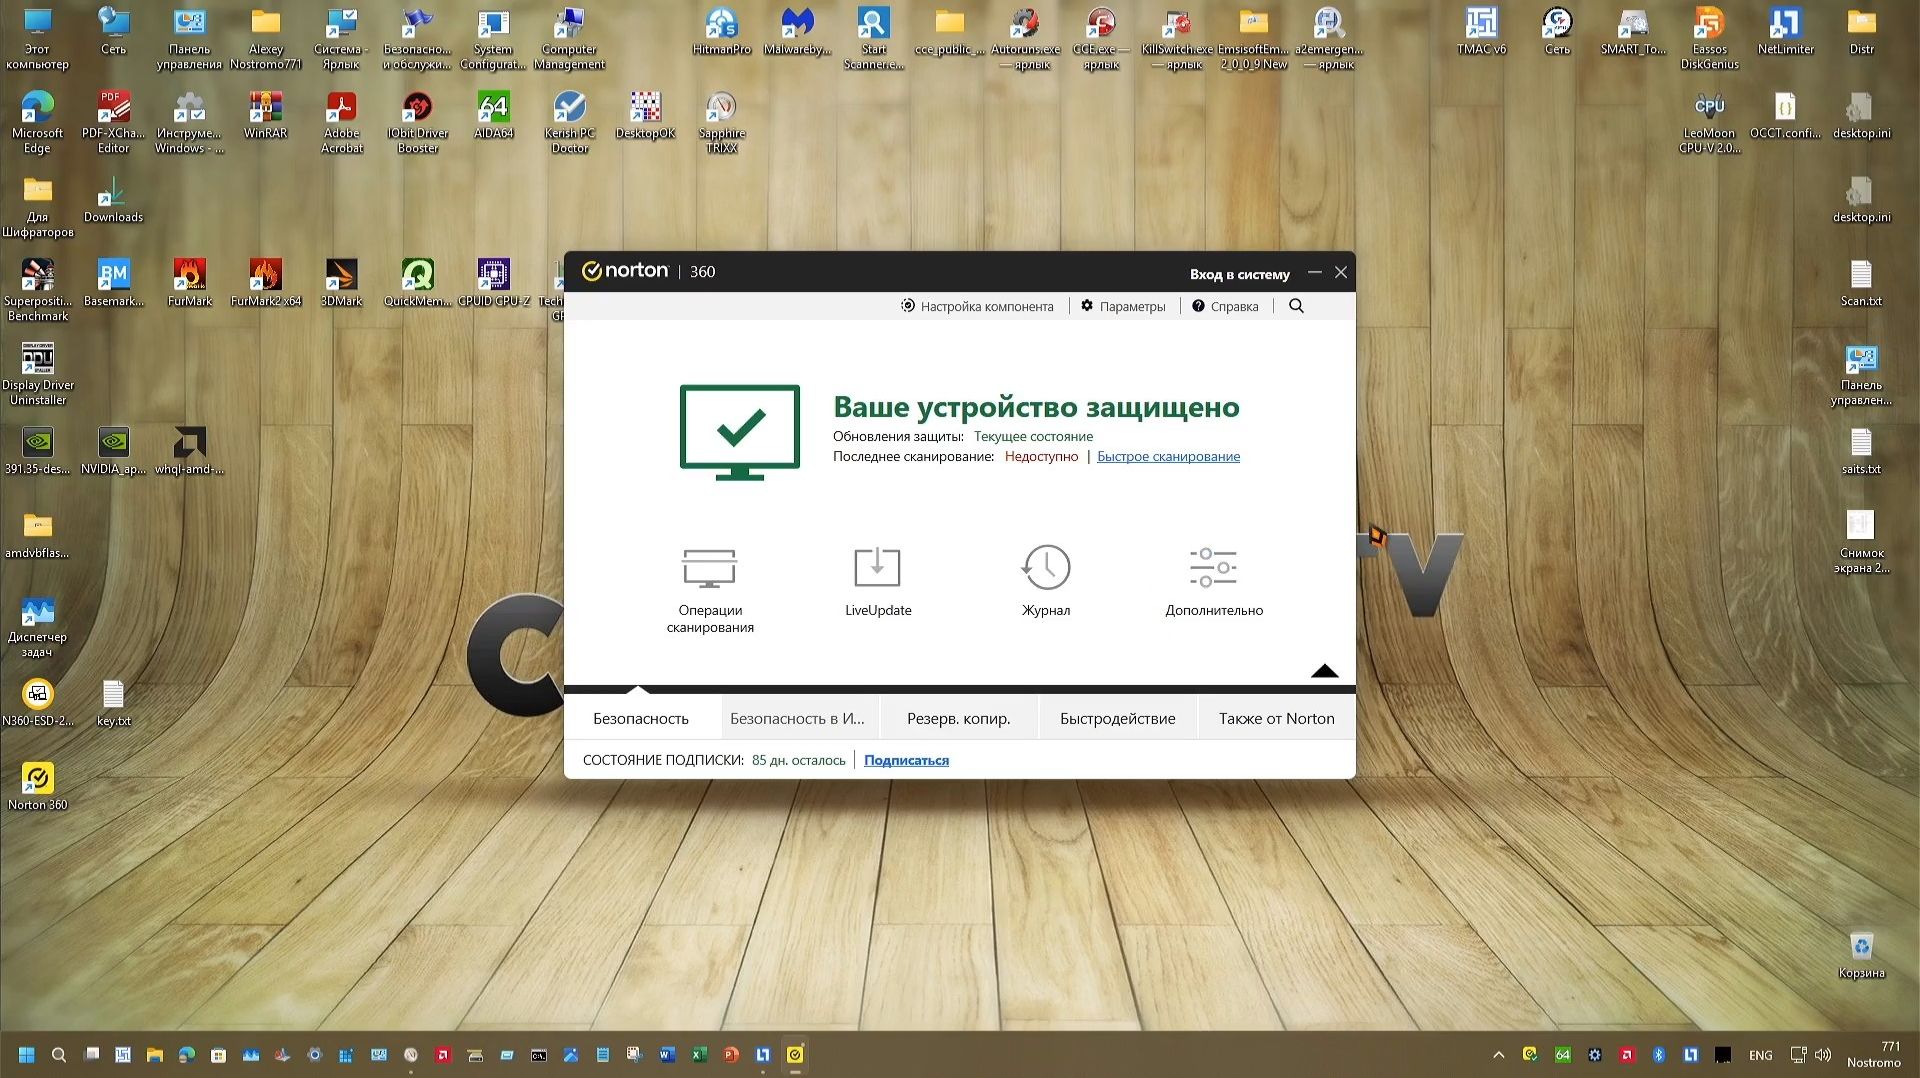Select the PDF-XChange Editor desktop icon

[113, 122]
